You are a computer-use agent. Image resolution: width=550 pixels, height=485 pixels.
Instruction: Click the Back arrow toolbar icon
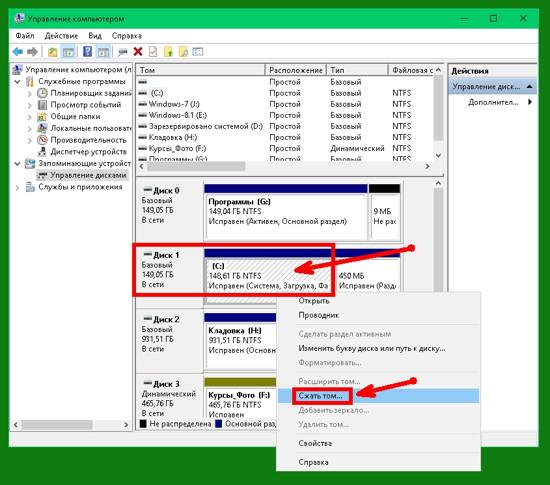tap(18, 52)
